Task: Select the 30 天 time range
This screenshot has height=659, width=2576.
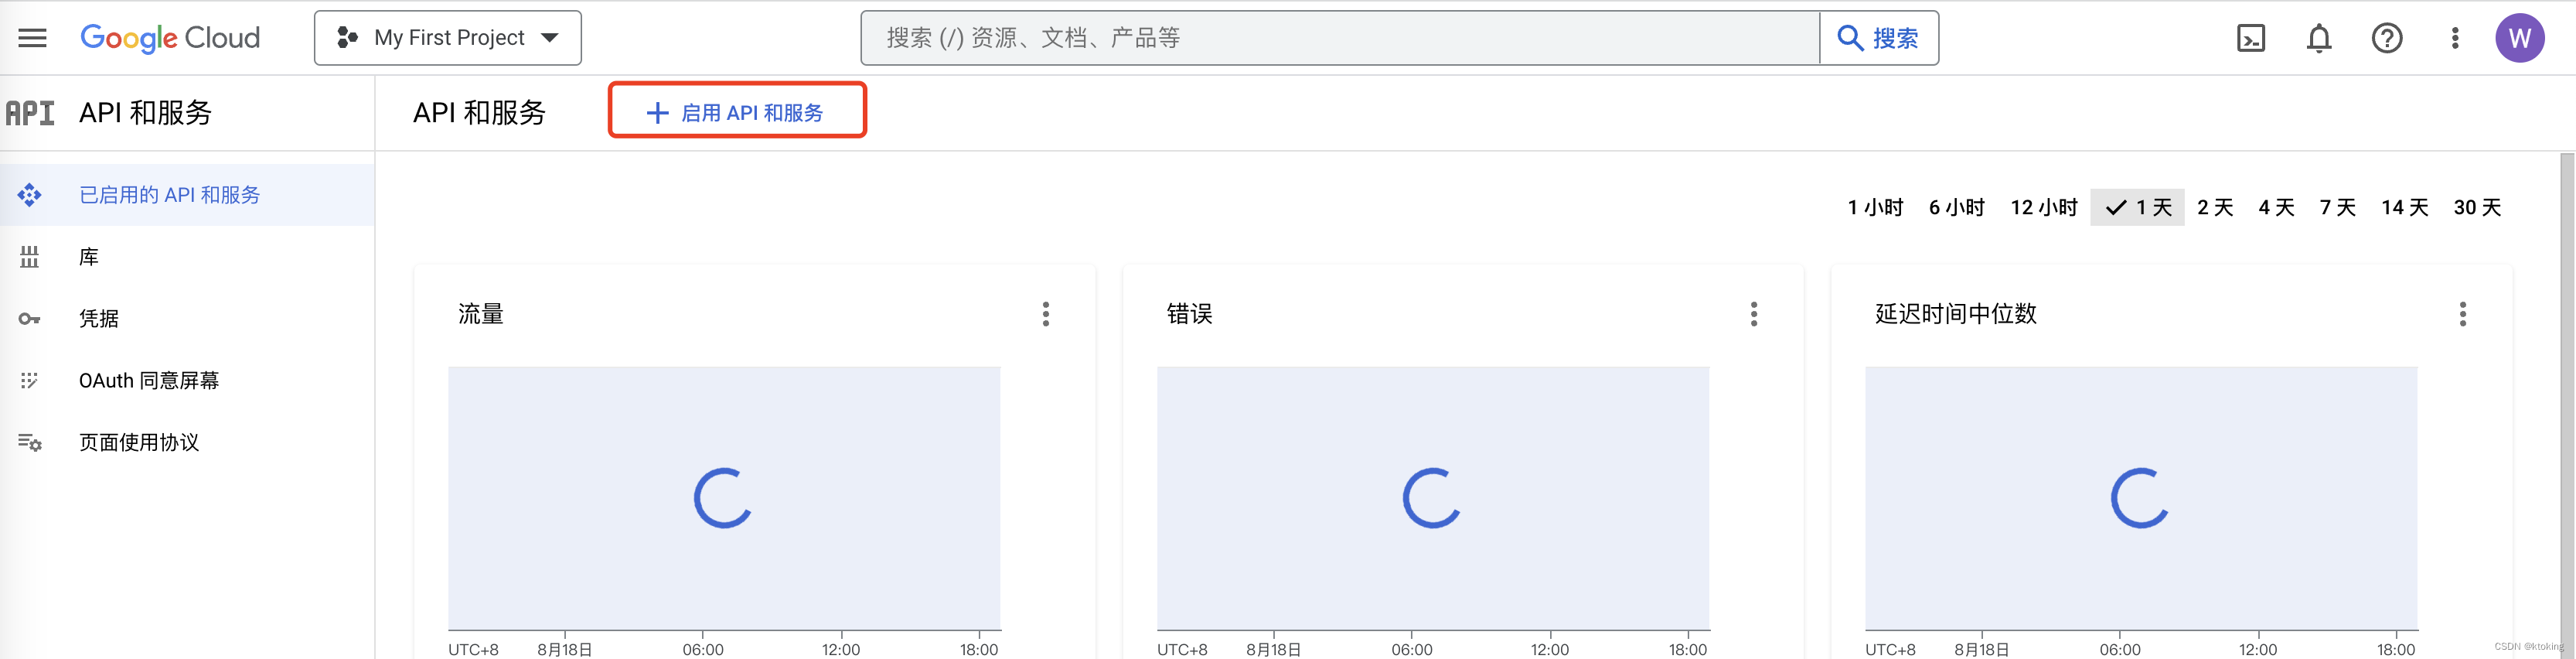Action: (x=2477, y=207)
